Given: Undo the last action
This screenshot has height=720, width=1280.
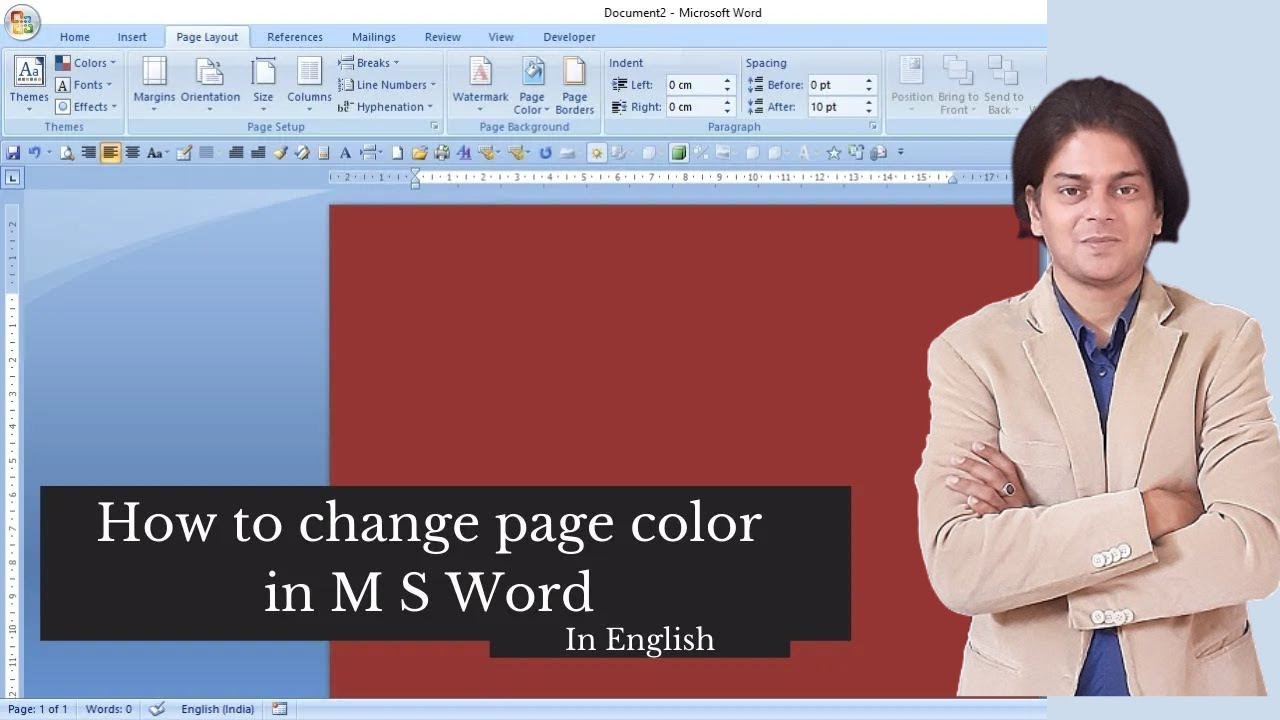Looking at the screenshot, I should click(35, 153).
